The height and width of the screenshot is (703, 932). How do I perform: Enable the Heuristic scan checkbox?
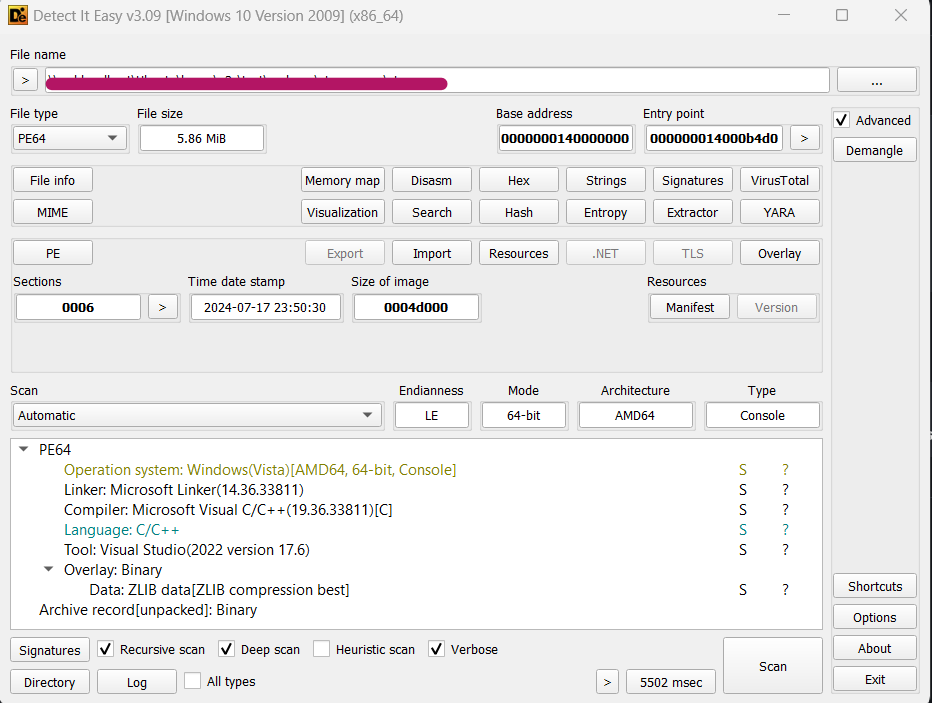tap(321, 649)
